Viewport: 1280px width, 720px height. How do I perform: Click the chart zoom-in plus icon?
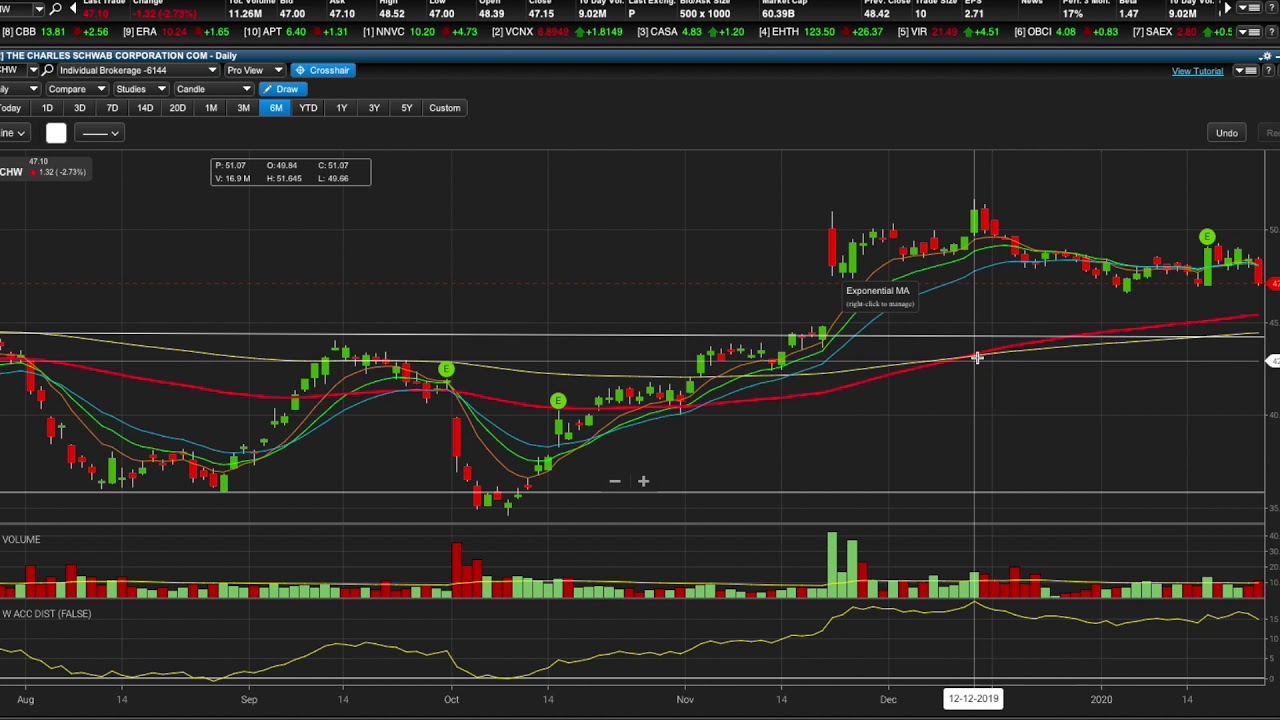[x=643, y=482]
